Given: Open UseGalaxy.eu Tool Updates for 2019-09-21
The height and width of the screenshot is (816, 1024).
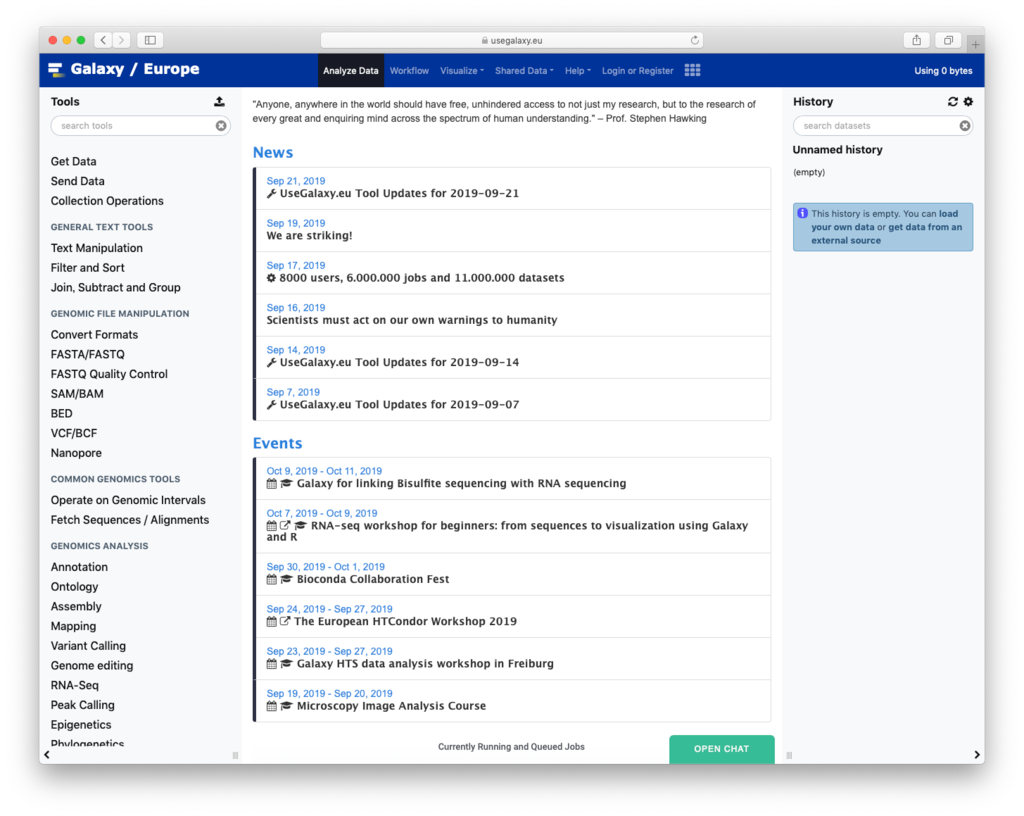Looking at the screenshot, I should click(399, 193).
